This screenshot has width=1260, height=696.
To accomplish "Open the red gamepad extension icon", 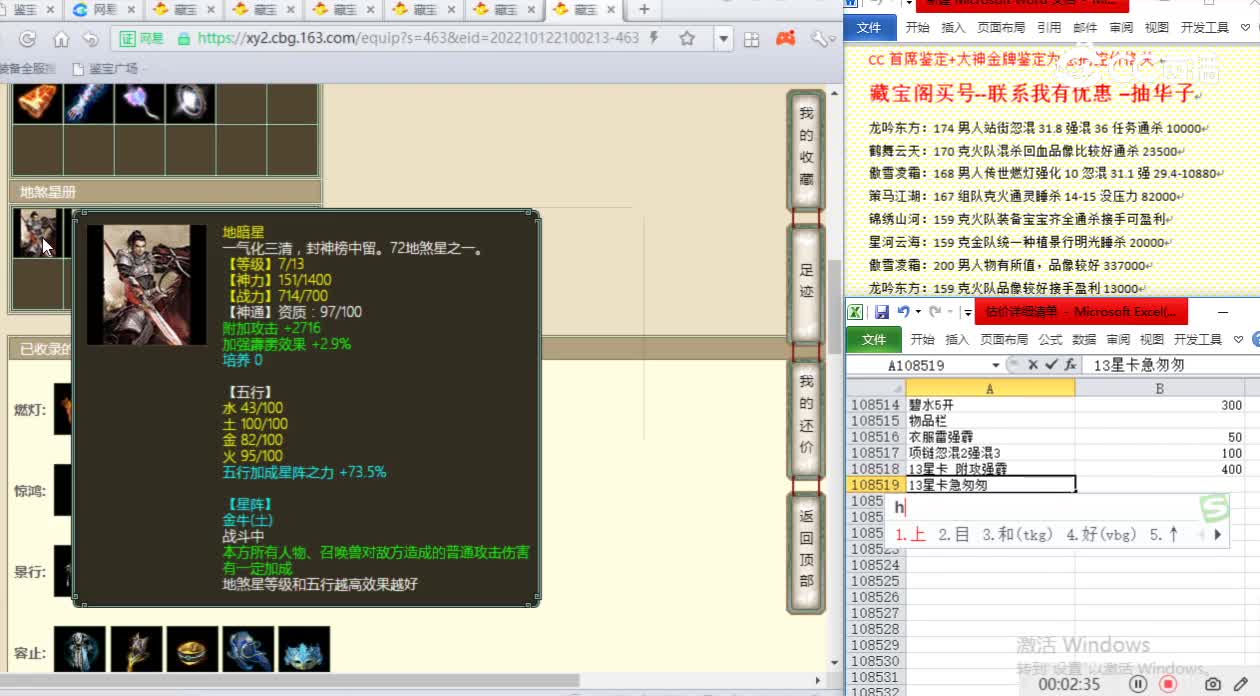I will point(786,38).
